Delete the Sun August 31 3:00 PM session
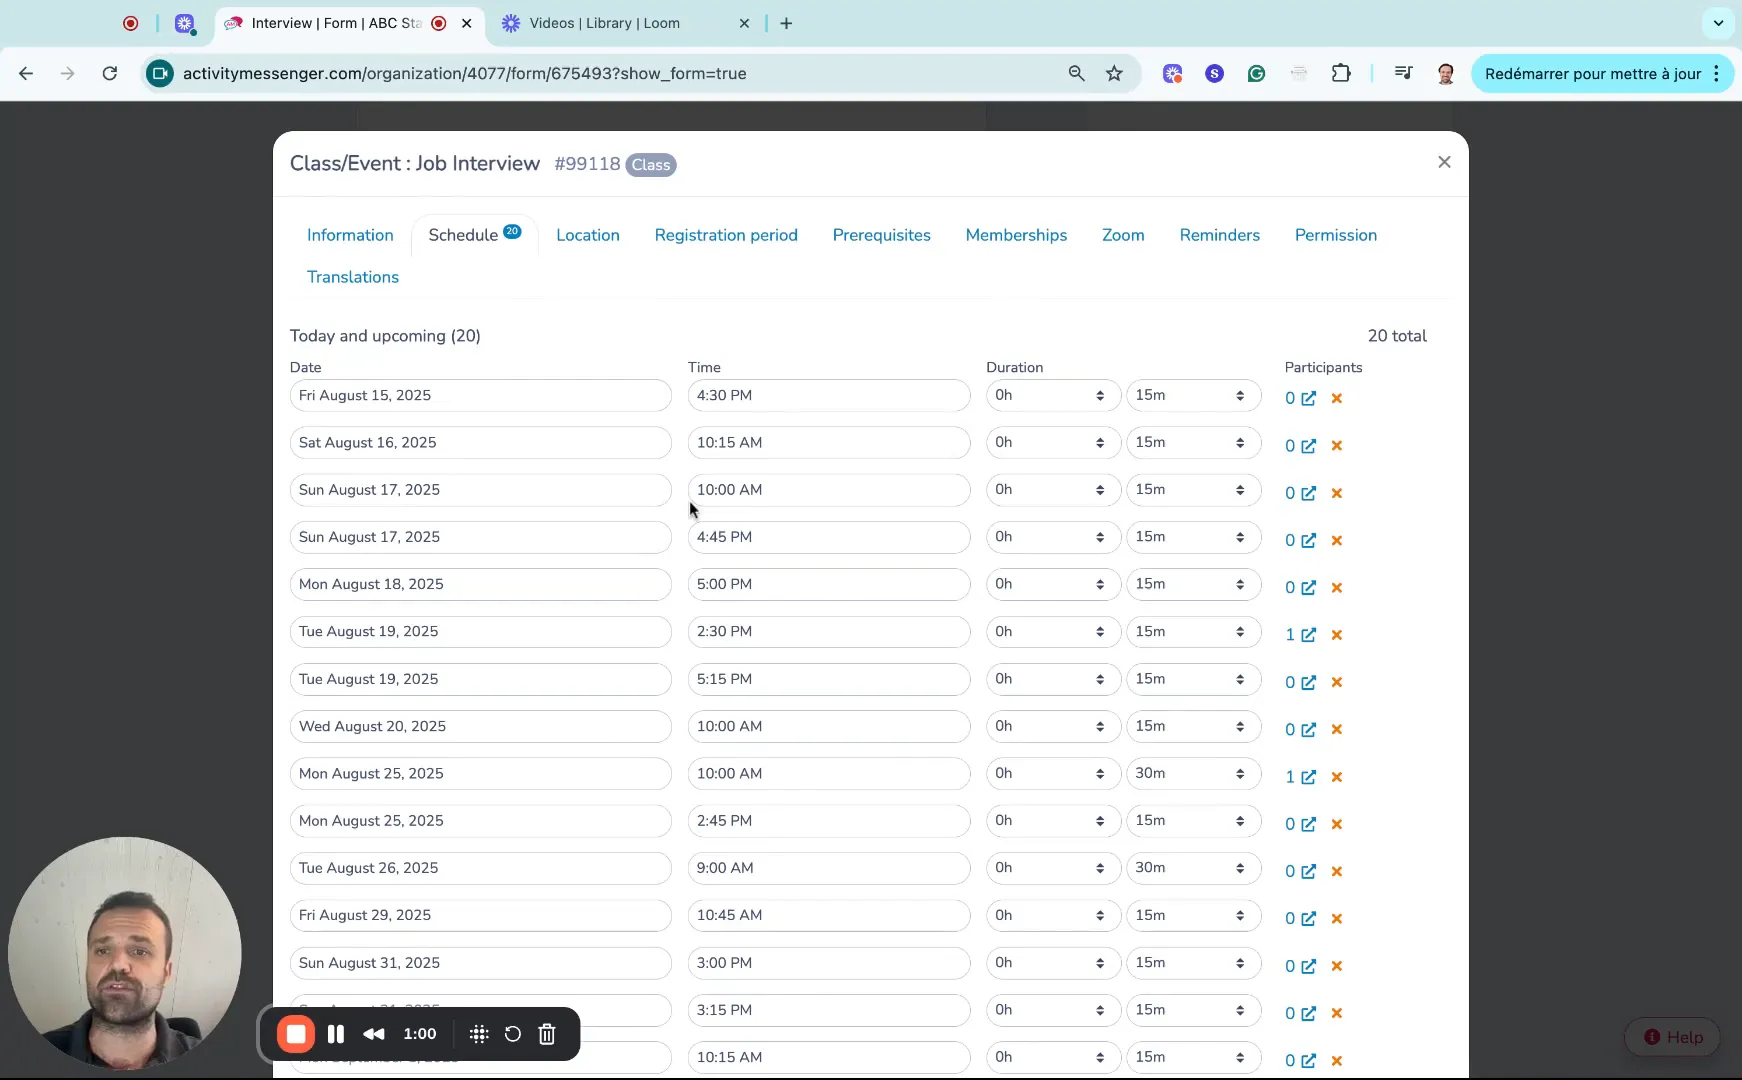Viewport: 1742px width, 1080px height. (x=1337, y=966)
